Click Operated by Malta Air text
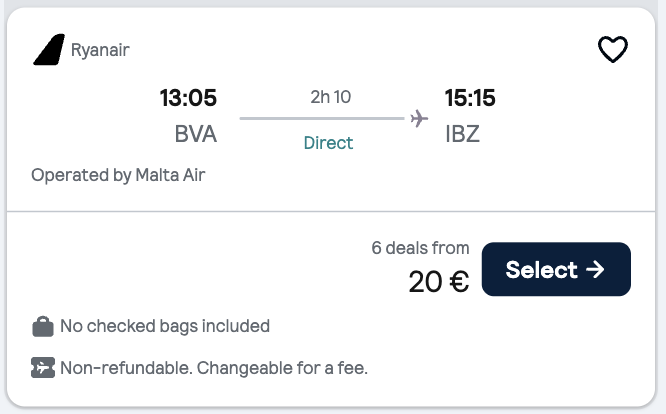 pyautogui.click(x=118, y=175)
